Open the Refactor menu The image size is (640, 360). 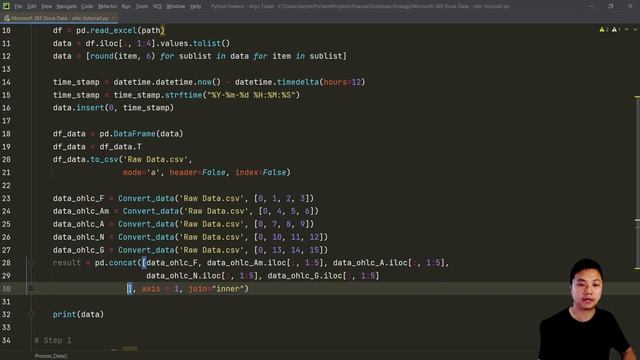(x=107, y=7)
